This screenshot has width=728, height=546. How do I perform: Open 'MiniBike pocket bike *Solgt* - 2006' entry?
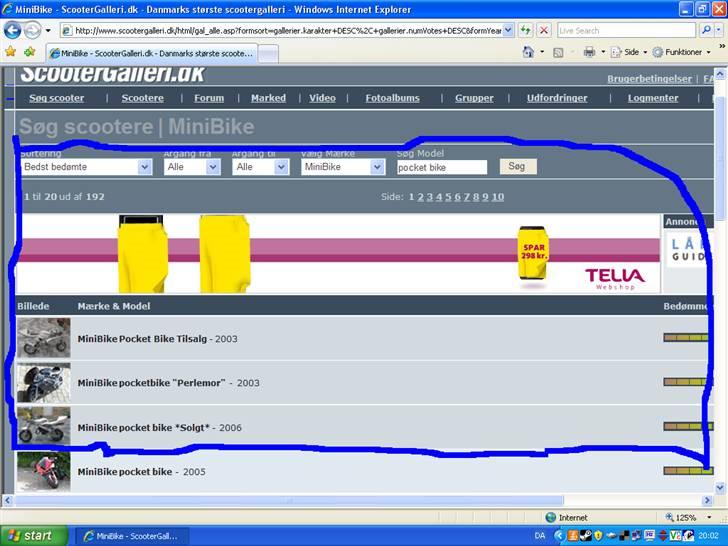[160, 428]
